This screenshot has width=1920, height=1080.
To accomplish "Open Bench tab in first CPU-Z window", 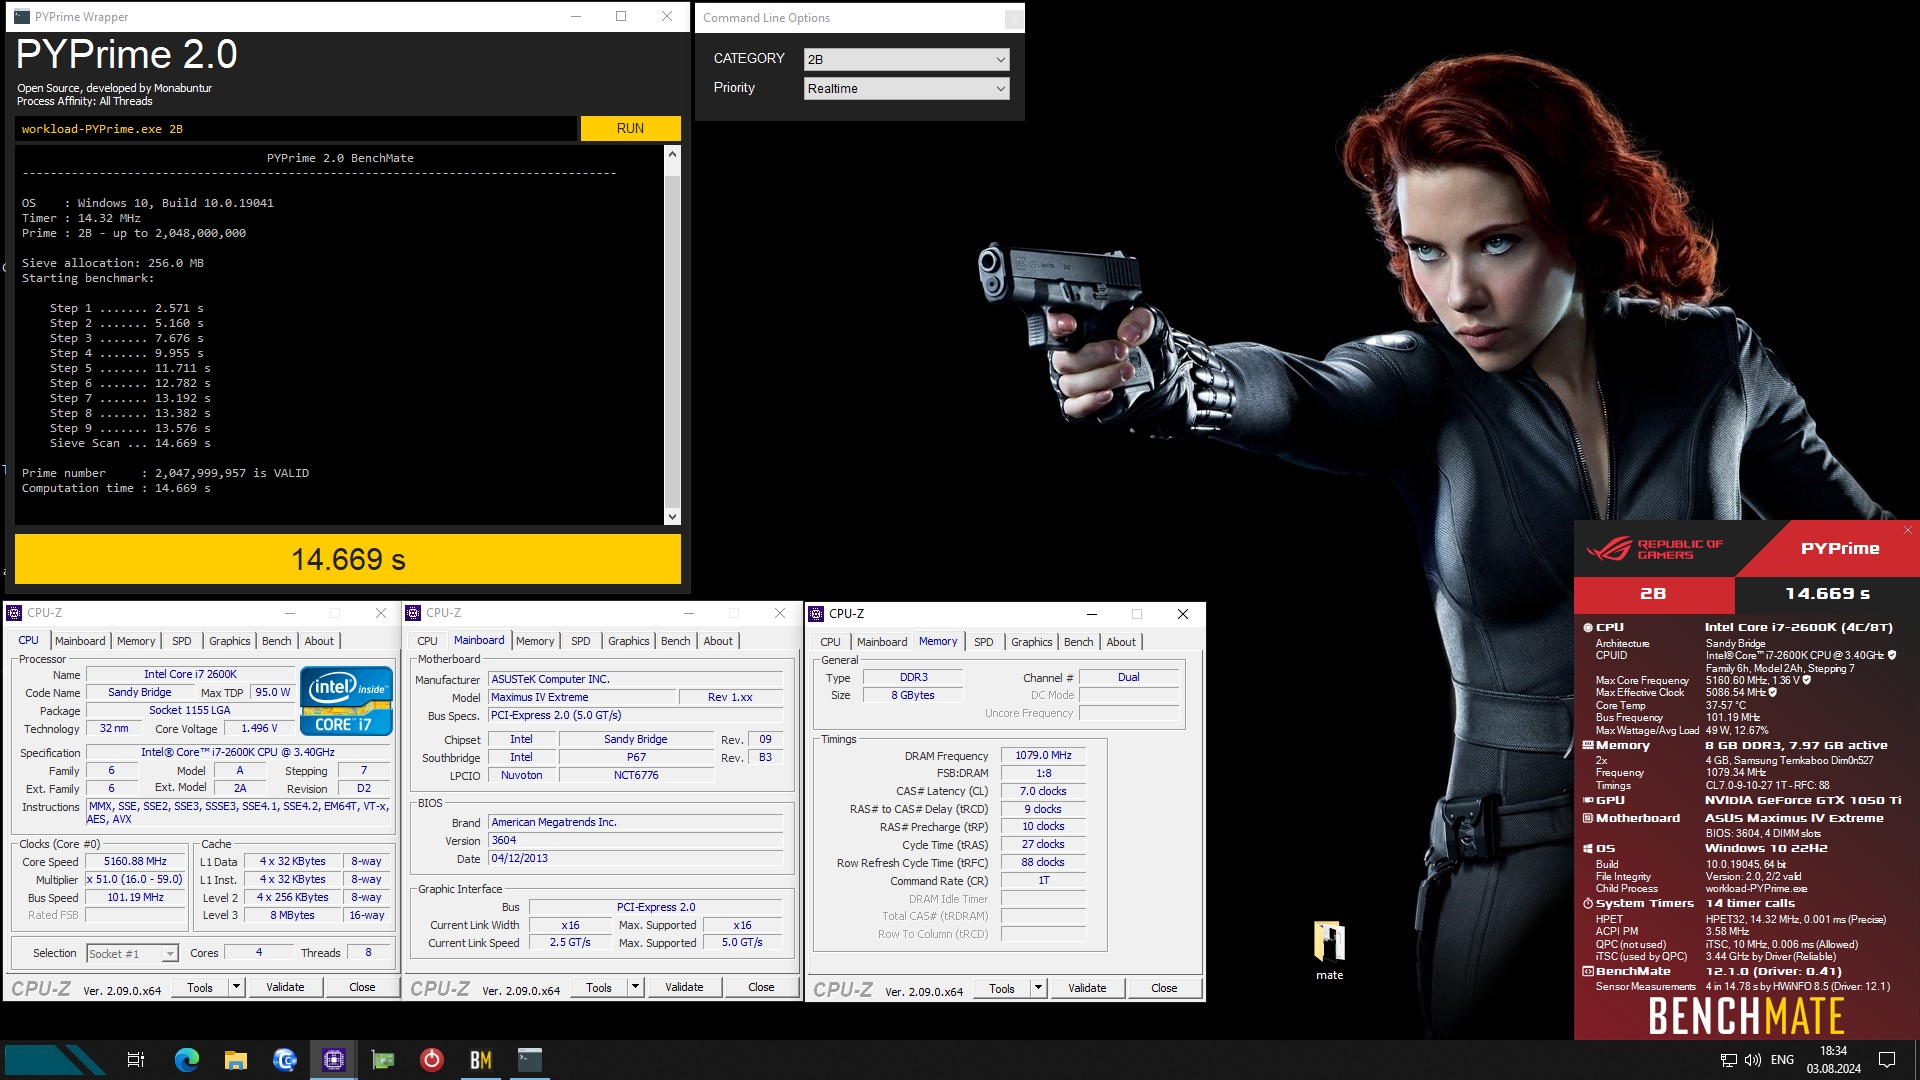I will coord(277,641).
